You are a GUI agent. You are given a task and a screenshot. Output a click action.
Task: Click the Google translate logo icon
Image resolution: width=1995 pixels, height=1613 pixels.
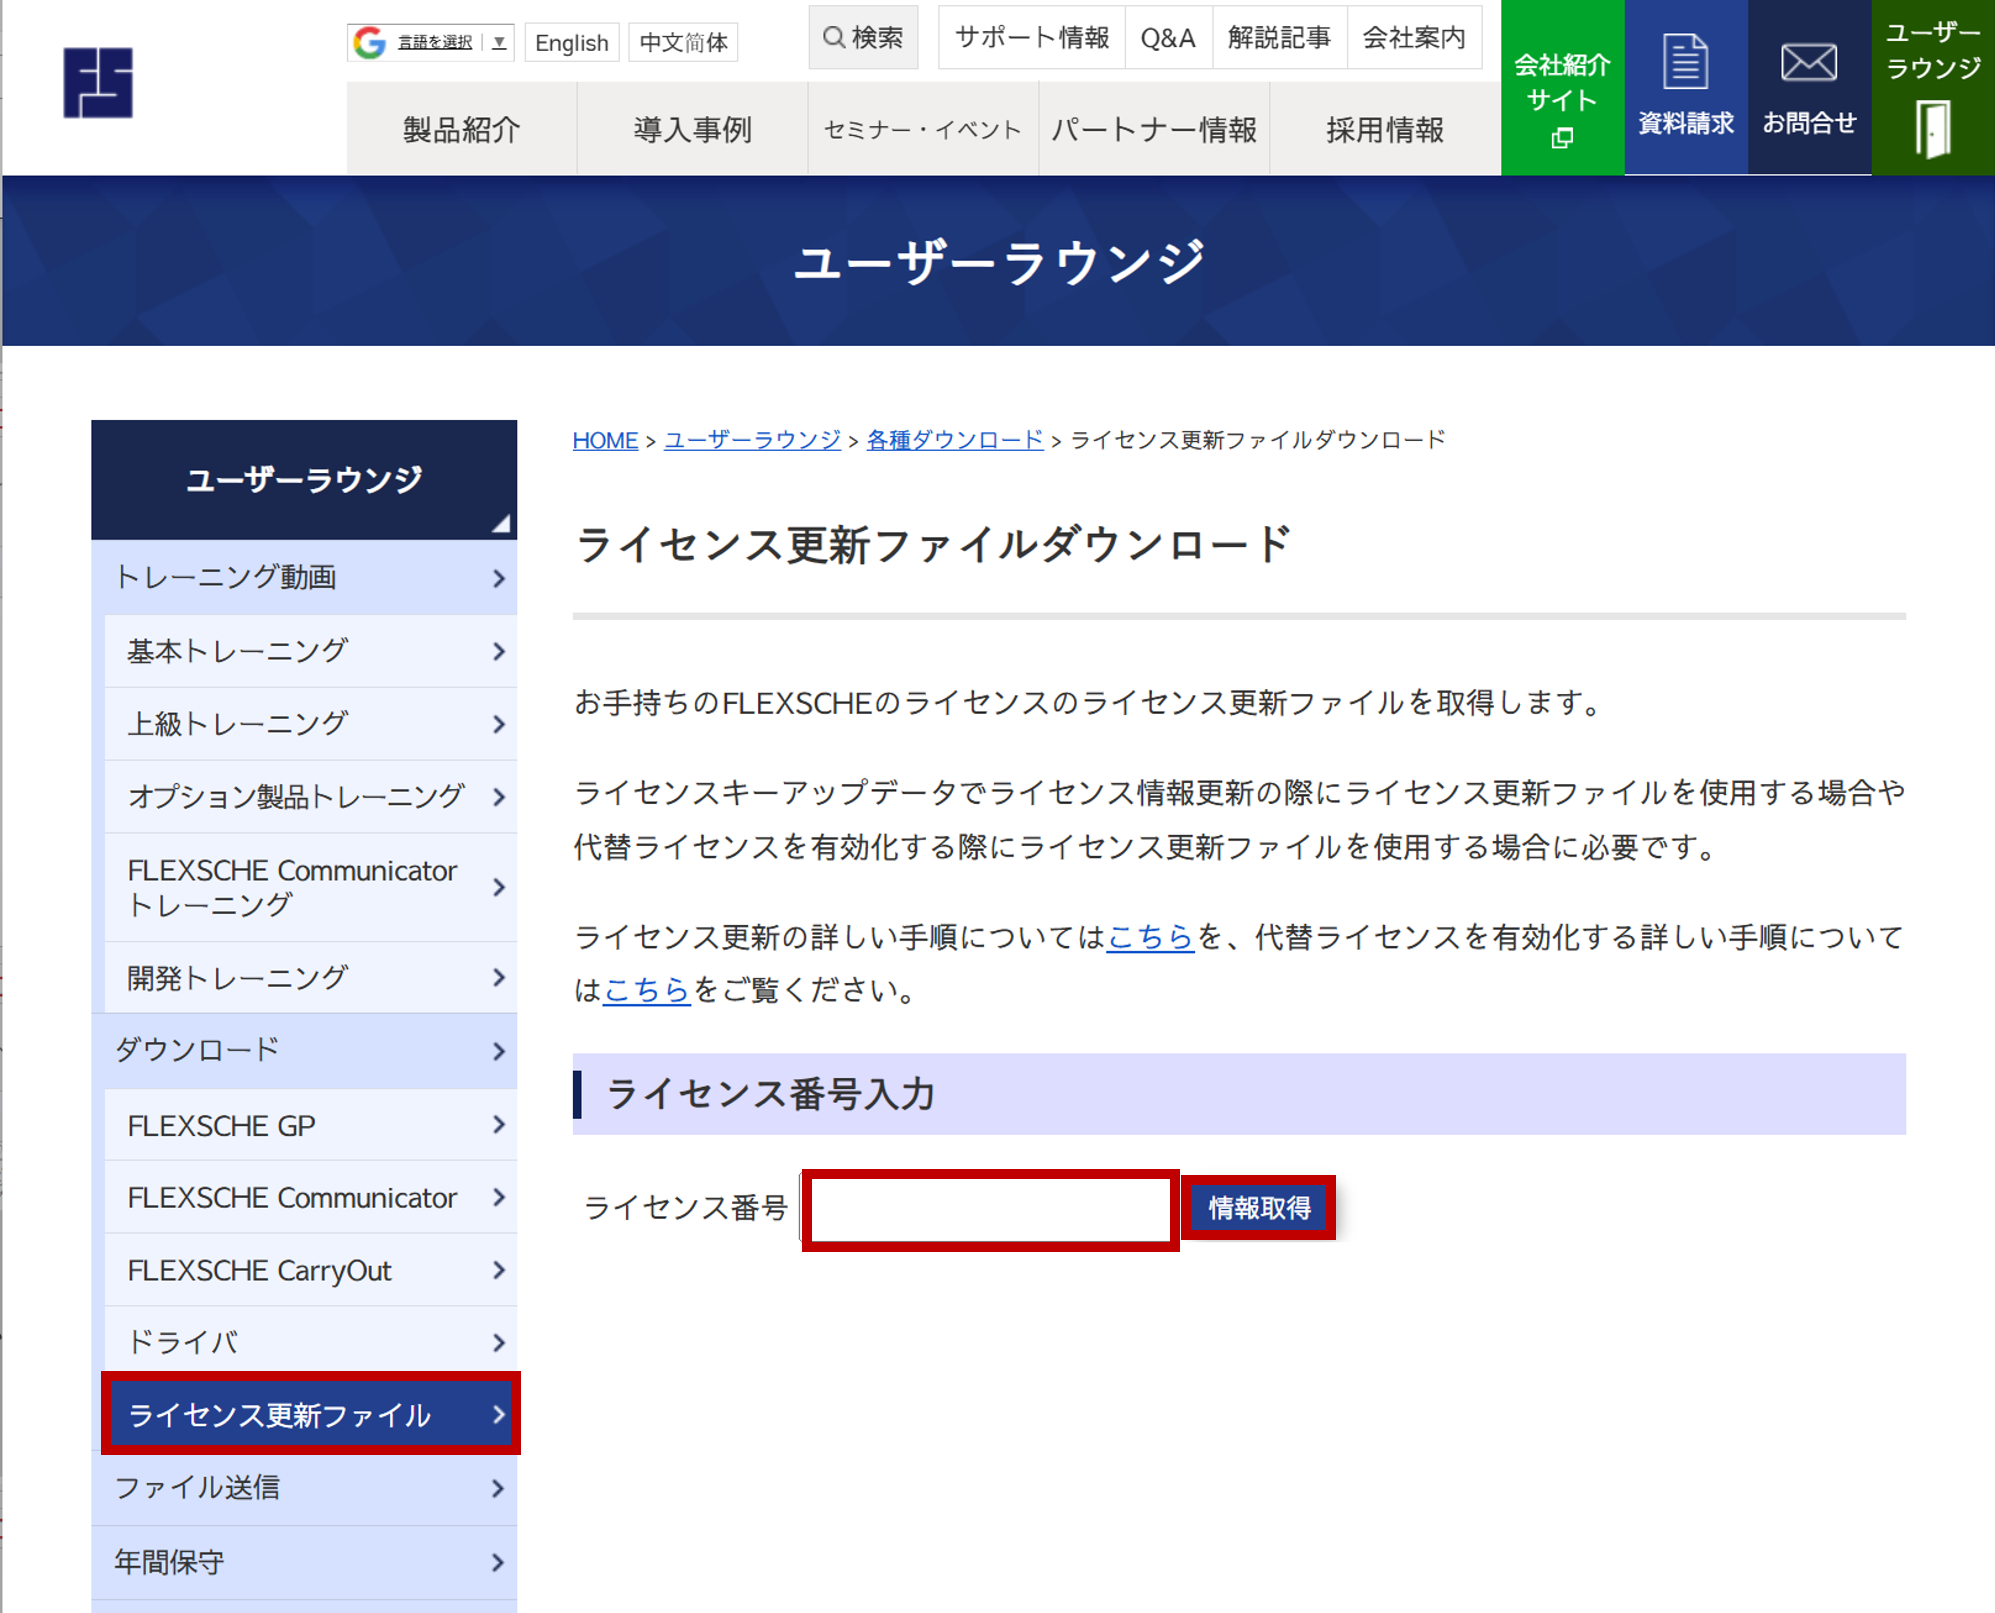coord(370,42)
